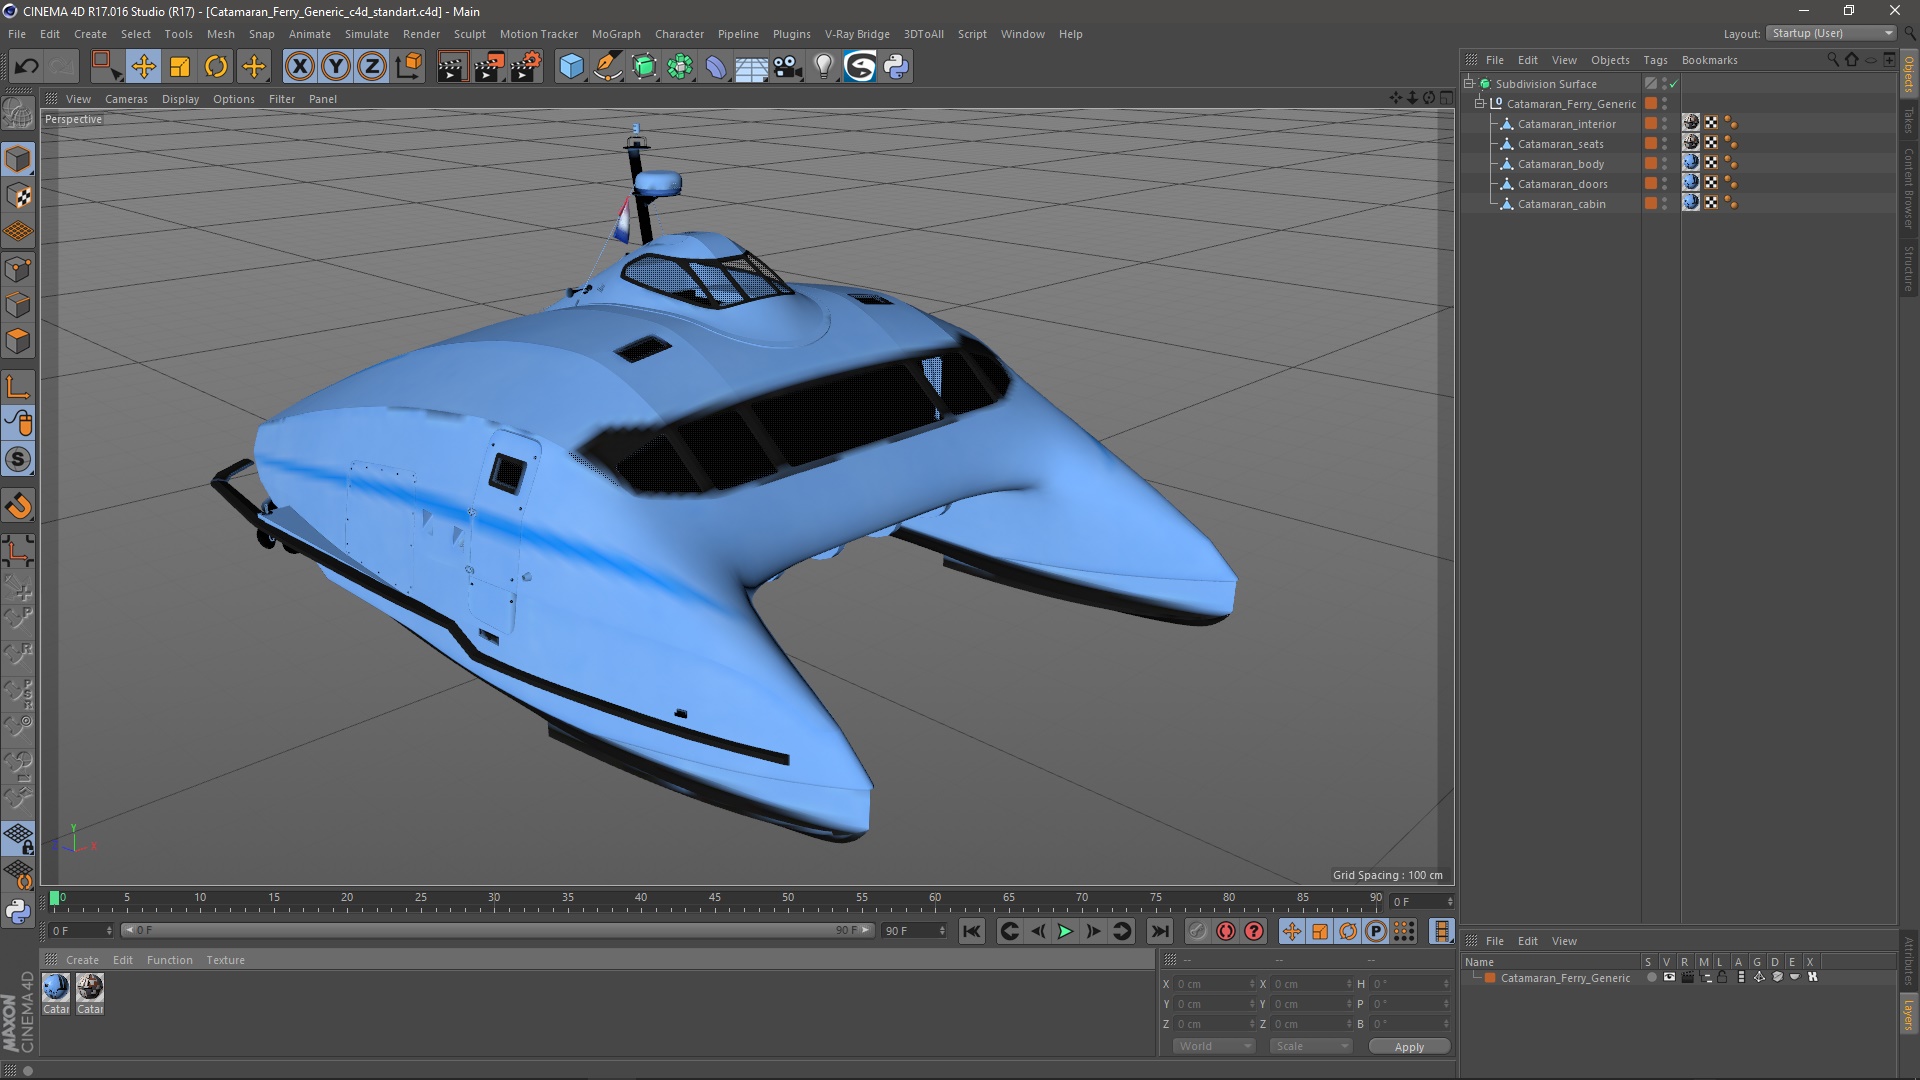This screenshot has width=1920, height=1080.
Task: Select the Catamaran_doors object
Action: pos(1562,184)
